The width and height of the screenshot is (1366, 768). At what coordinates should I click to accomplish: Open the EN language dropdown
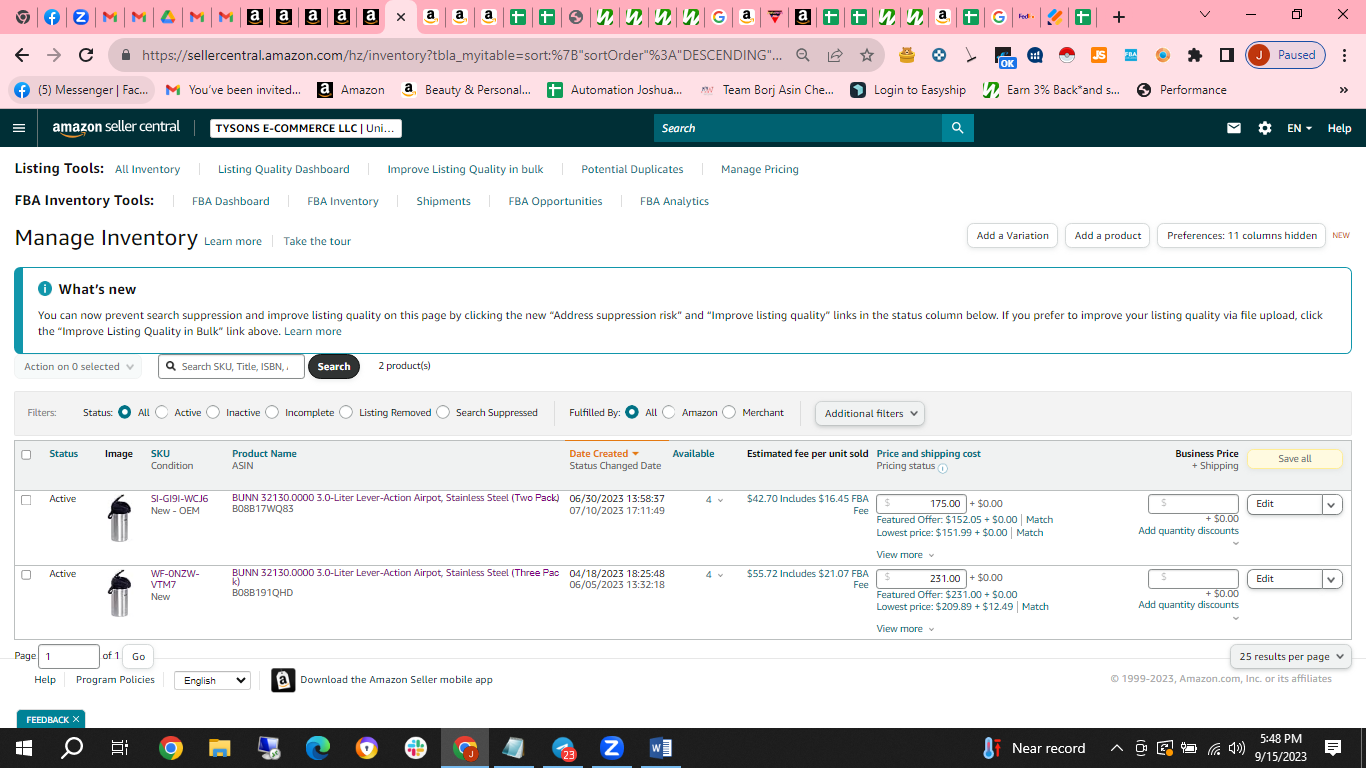point(1299,128)
